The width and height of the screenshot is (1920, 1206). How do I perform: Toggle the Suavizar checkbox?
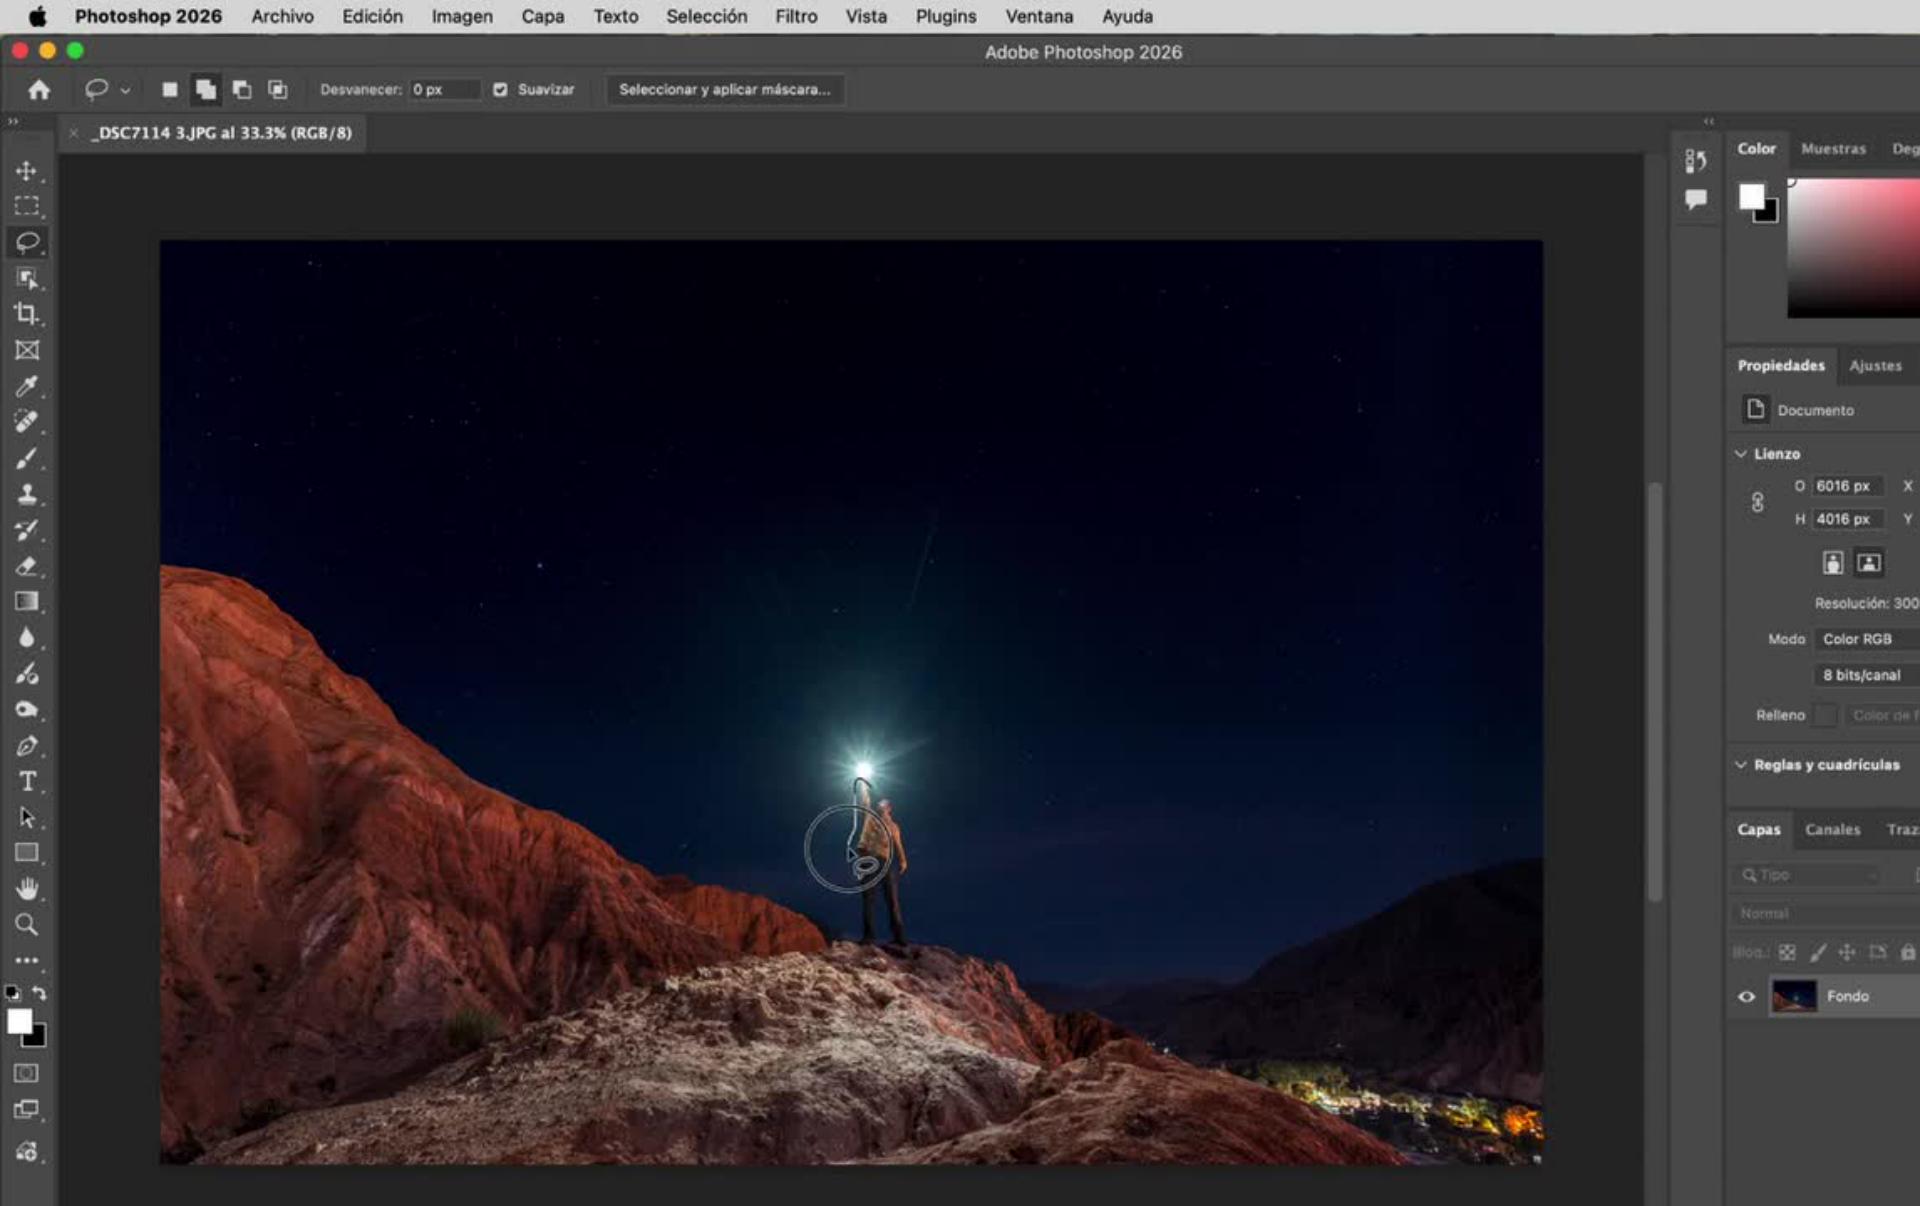pyautogui.click(x=500, y=90)
